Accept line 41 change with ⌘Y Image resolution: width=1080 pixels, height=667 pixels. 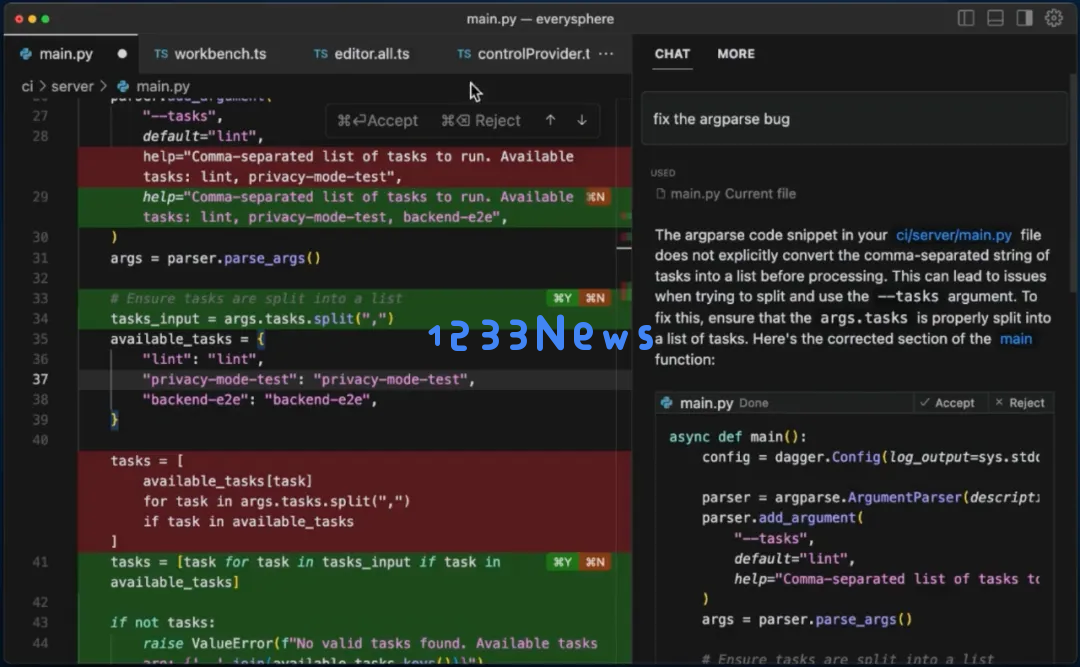563,562
